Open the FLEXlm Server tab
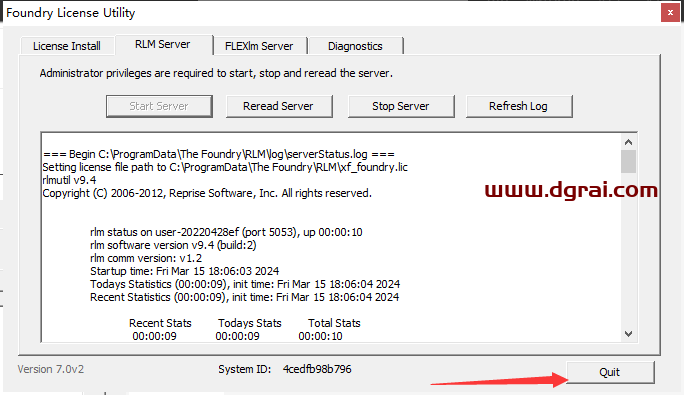Viewport: 684px width, 395px height. coord(259,46)
